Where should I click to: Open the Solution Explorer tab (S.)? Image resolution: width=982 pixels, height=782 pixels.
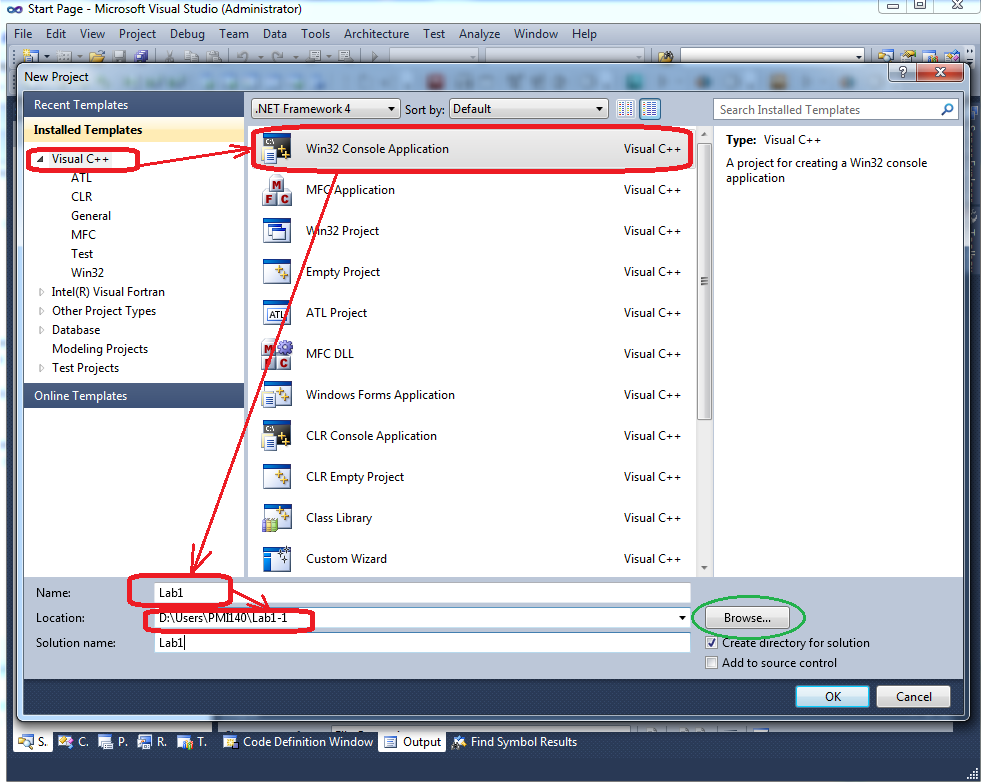[33, 742]
